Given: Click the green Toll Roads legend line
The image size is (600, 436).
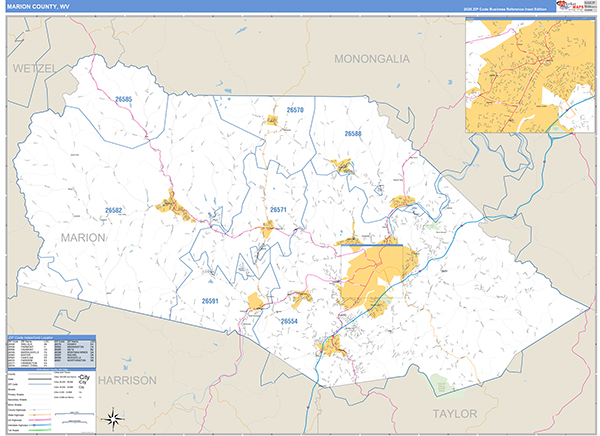Looking at the screenshot, I should pos(40,430).
